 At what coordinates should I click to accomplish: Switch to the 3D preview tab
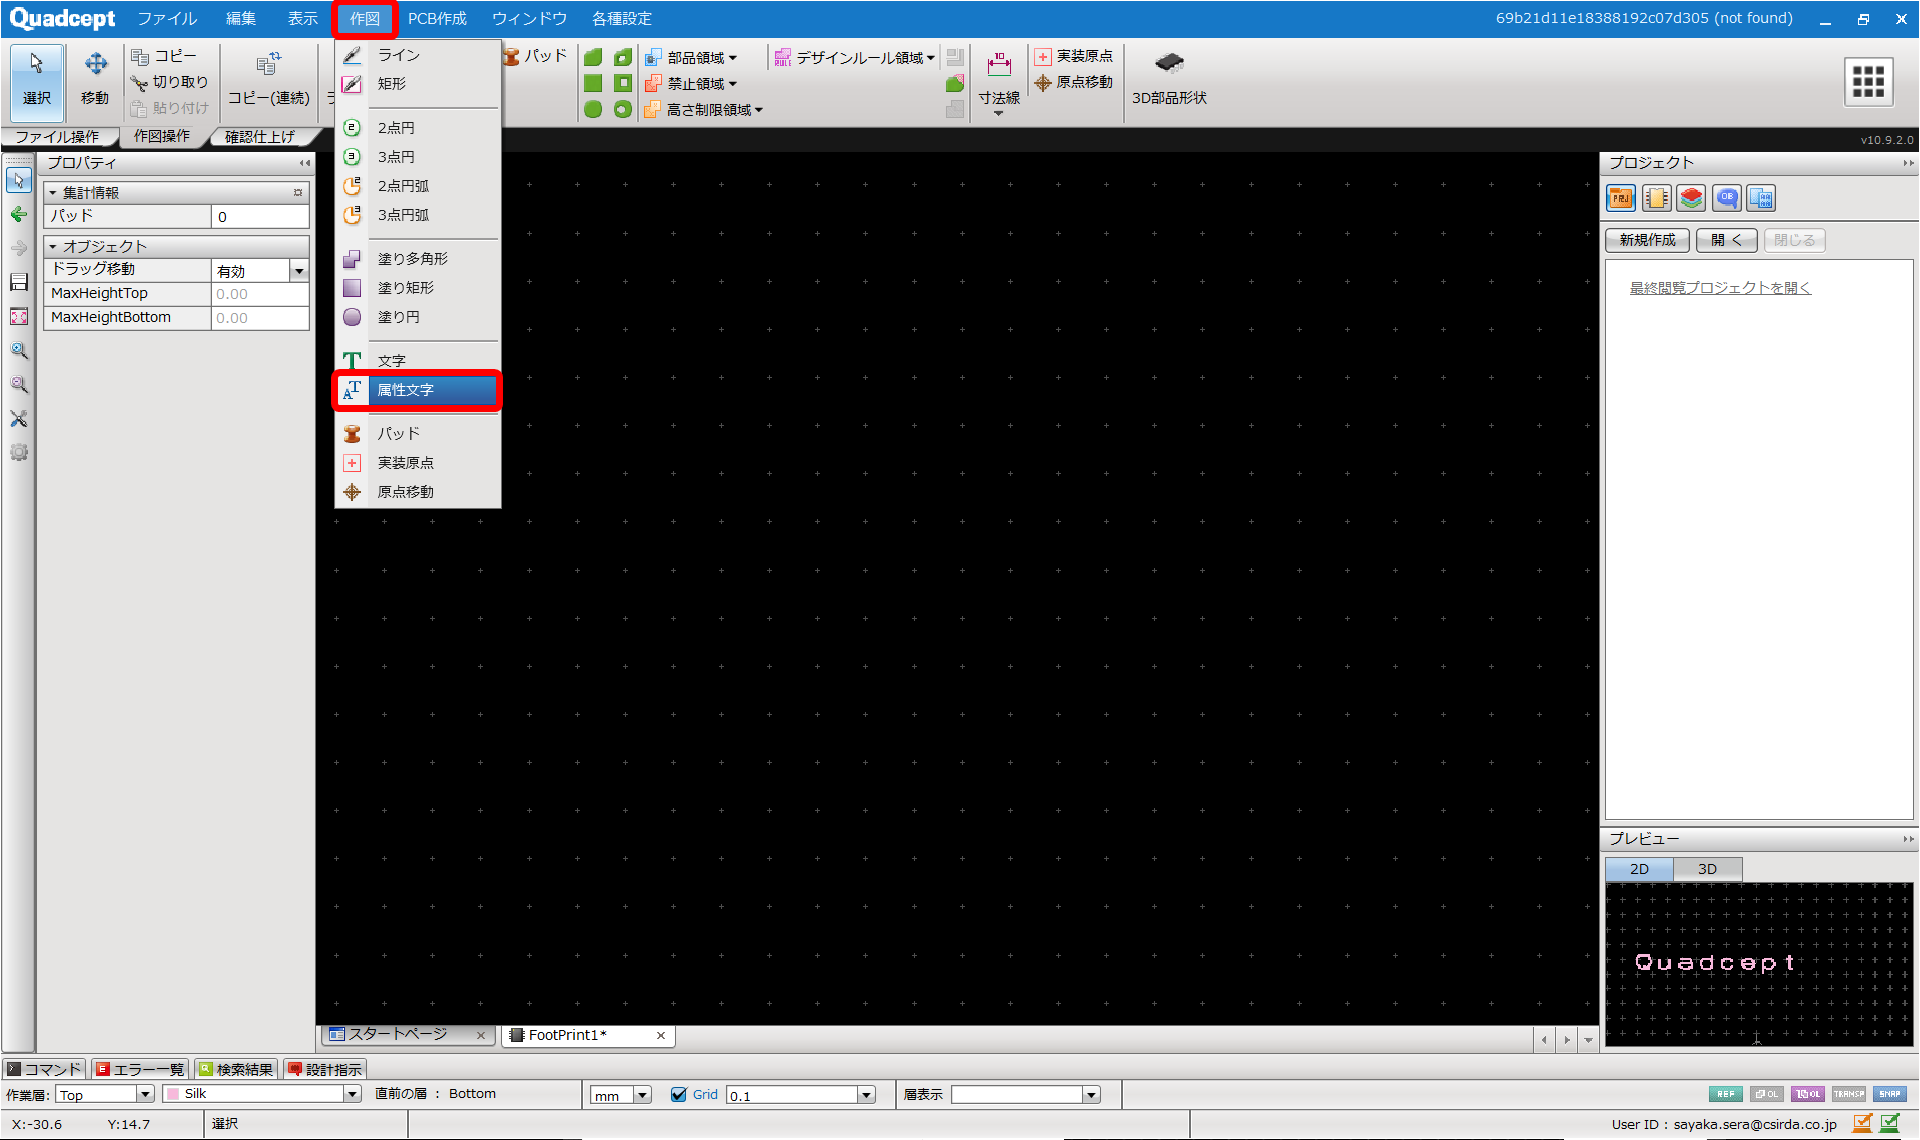coord(1707,869)
